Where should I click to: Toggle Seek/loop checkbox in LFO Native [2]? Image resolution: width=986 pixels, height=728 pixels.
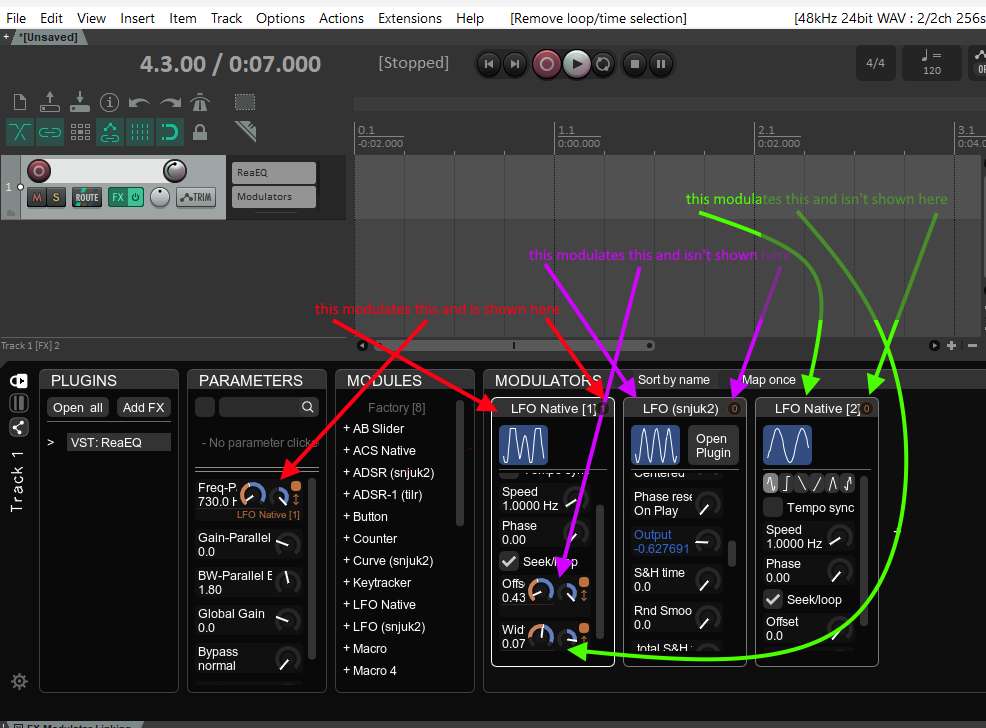[x=773, y=599]
